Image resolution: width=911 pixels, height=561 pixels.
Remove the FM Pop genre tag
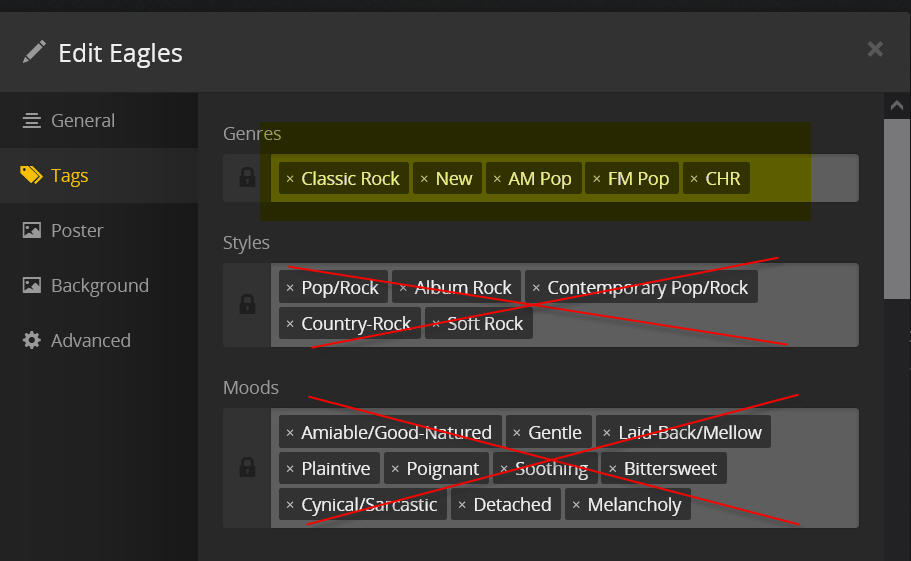point(597,179)
